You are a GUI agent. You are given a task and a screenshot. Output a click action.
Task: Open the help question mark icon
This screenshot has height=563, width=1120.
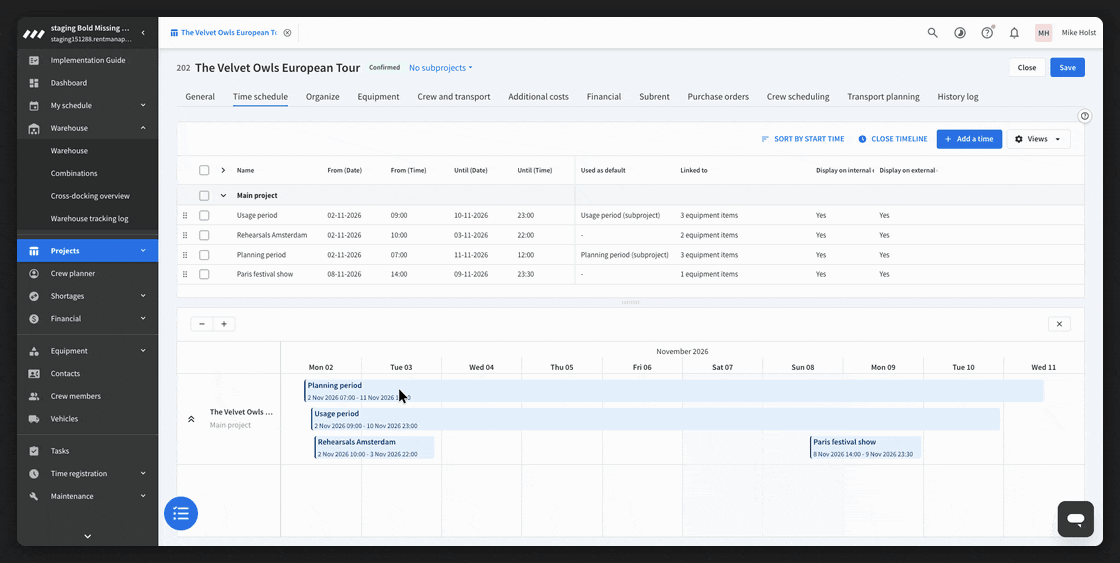pos(987,33)
